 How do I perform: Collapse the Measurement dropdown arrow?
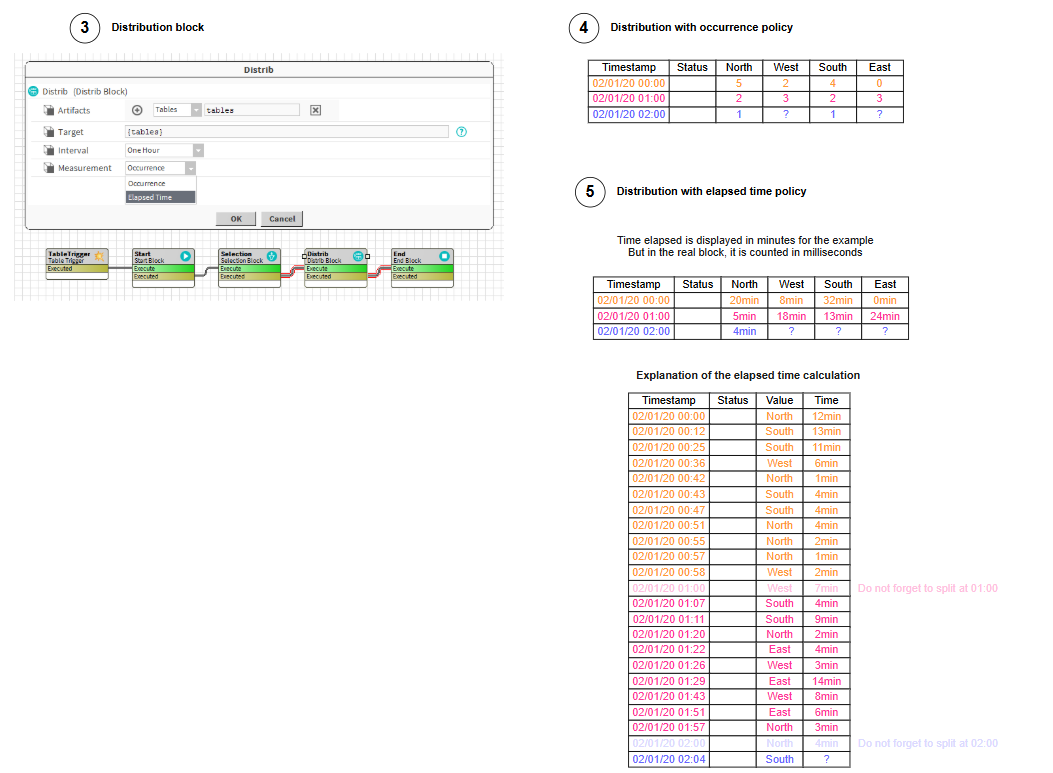point(189,168)
